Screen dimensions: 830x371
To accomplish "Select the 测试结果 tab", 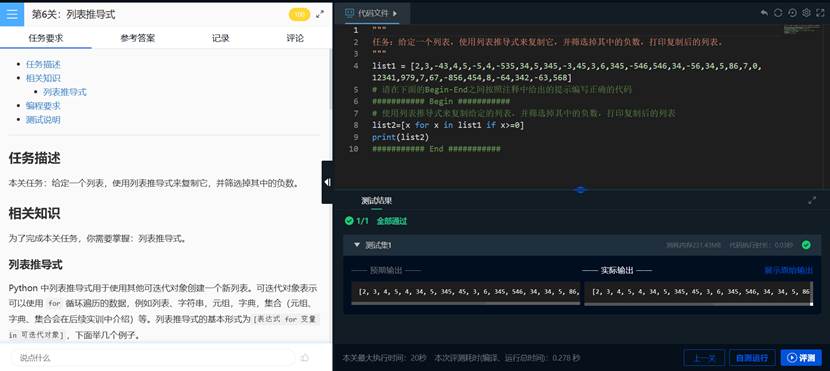I will point(377,201).
